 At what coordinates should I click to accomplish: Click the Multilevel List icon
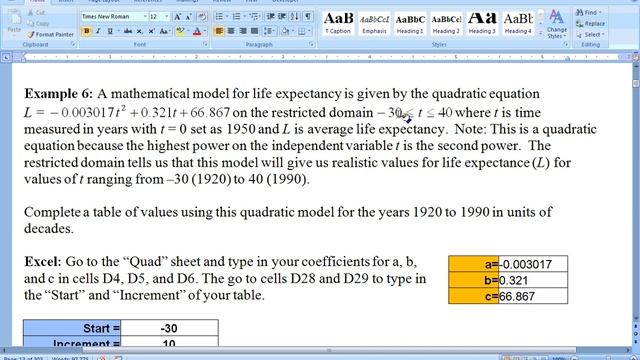[254, 16]
